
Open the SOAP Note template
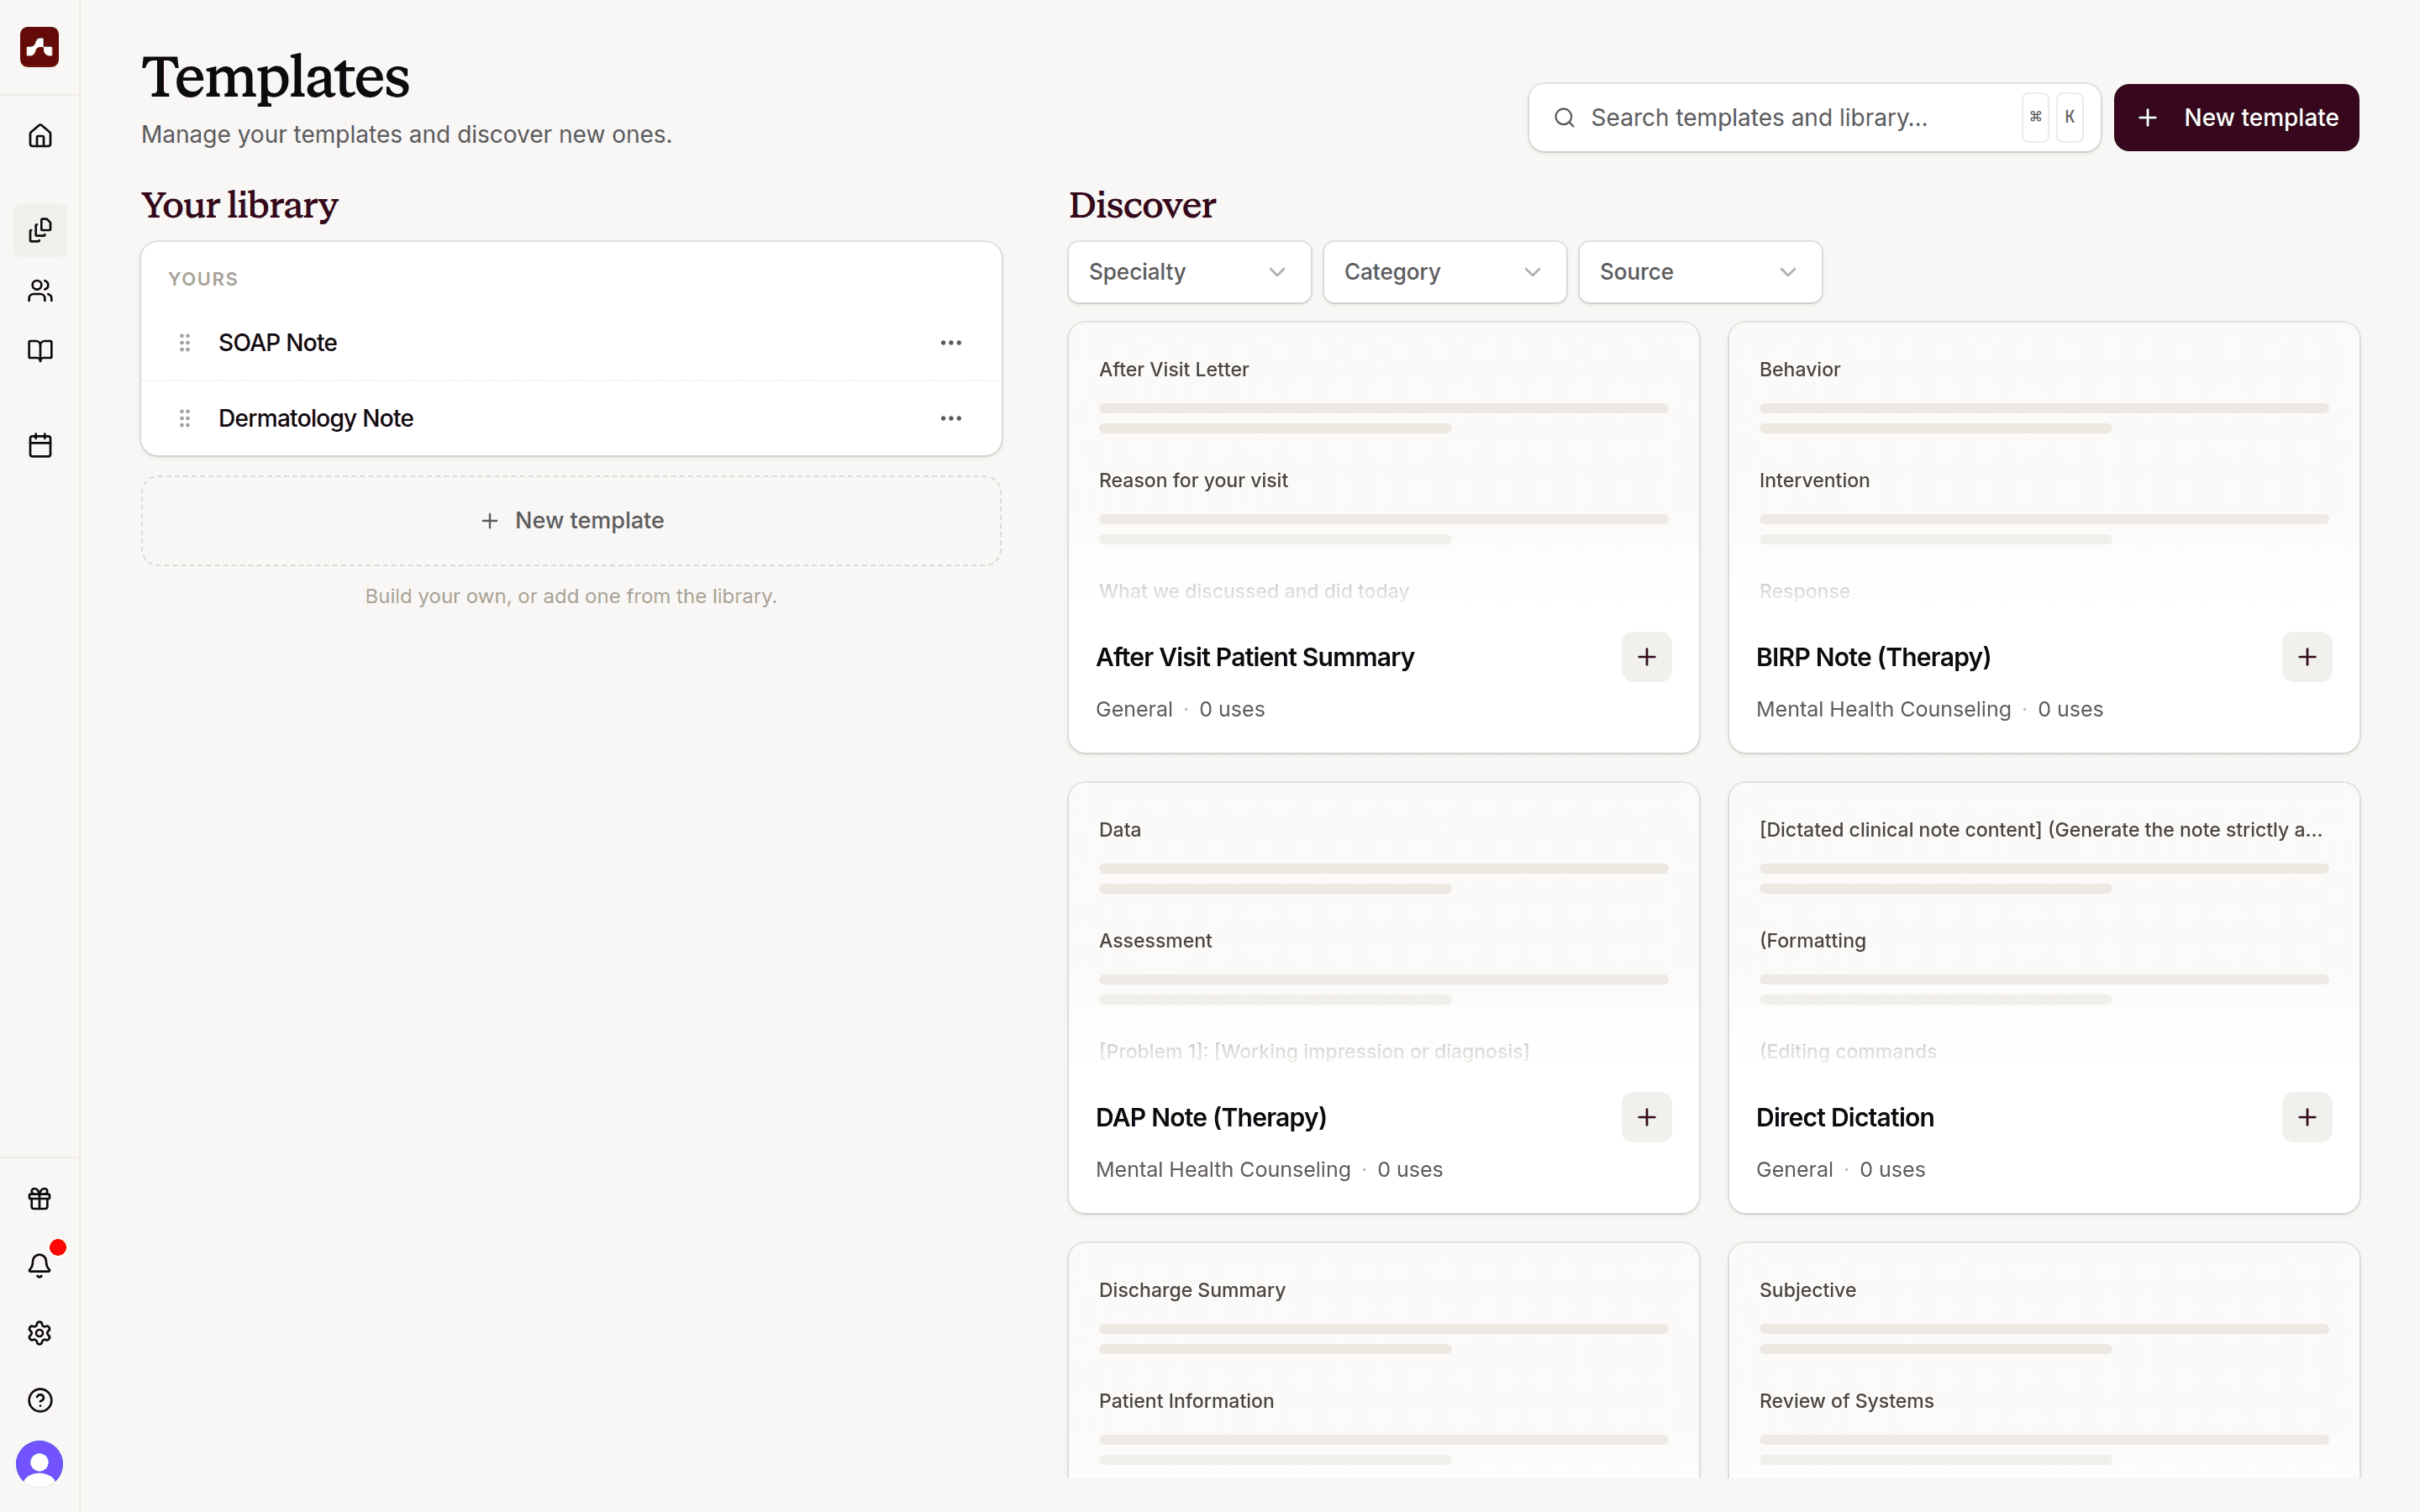pyautogui.click(x=571, y=343)
